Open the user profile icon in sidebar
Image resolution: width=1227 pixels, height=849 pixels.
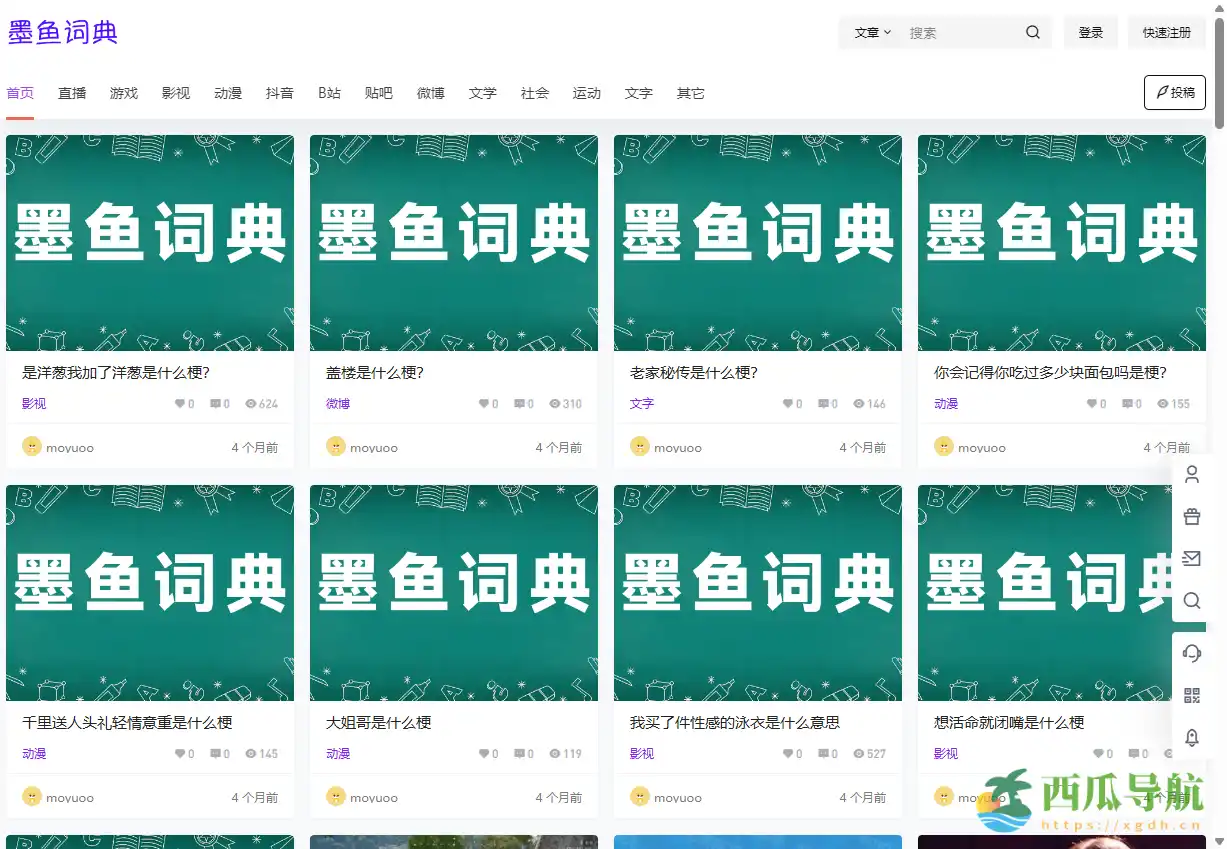pos(1191,475)
